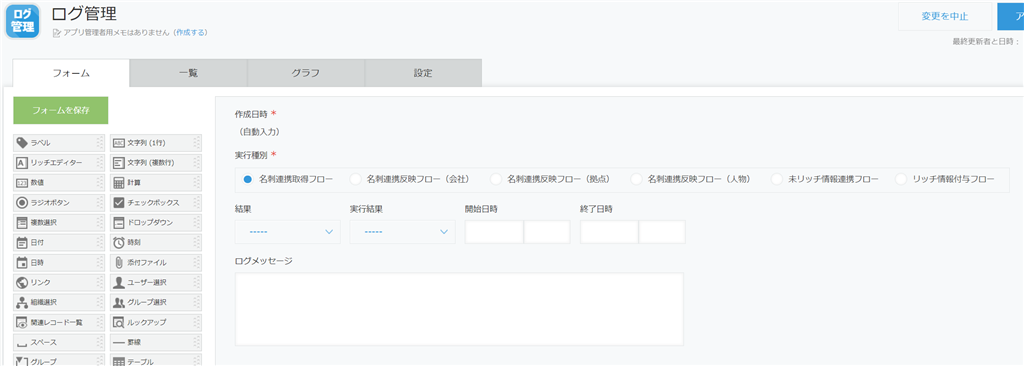Select the 複数選択 field icon
1024x366 pixels.
pos(22,222)
